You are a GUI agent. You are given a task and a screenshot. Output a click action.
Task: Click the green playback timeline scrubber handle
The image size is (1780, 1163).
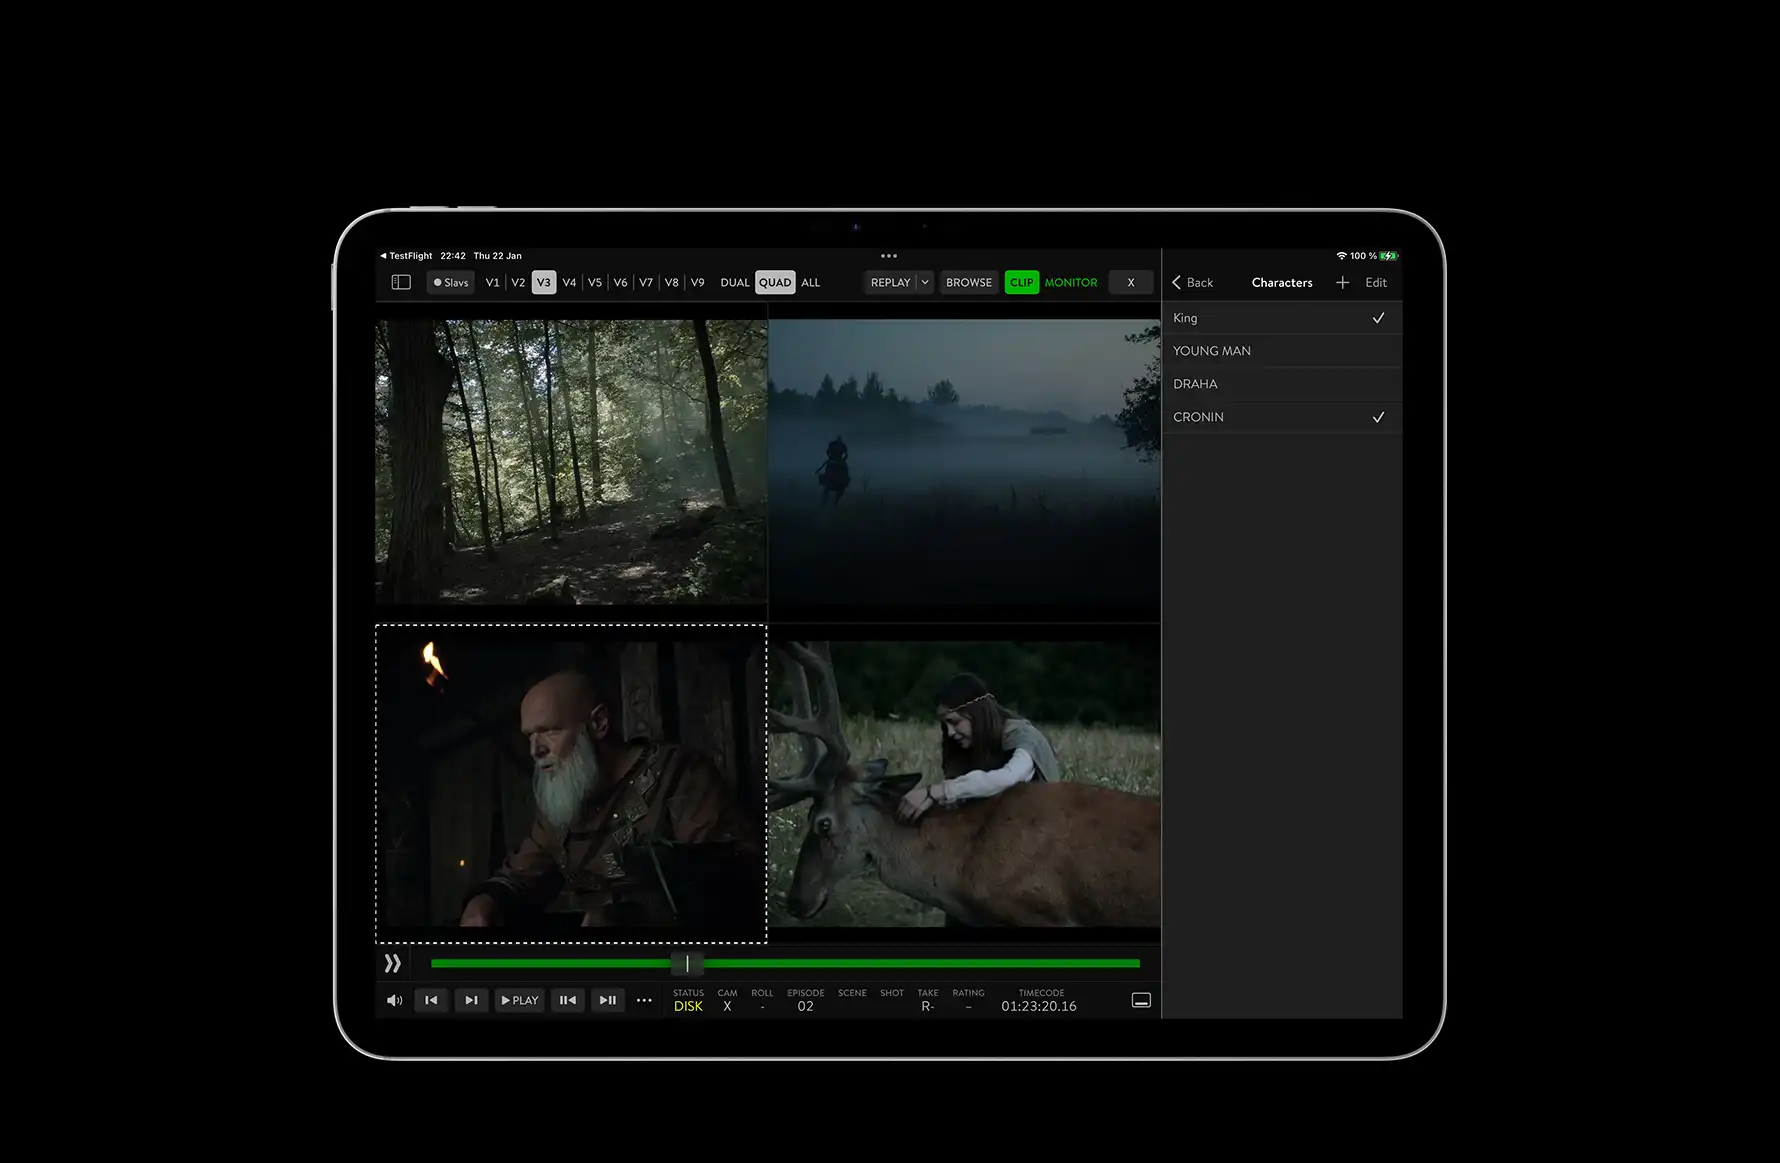[687, 963]
